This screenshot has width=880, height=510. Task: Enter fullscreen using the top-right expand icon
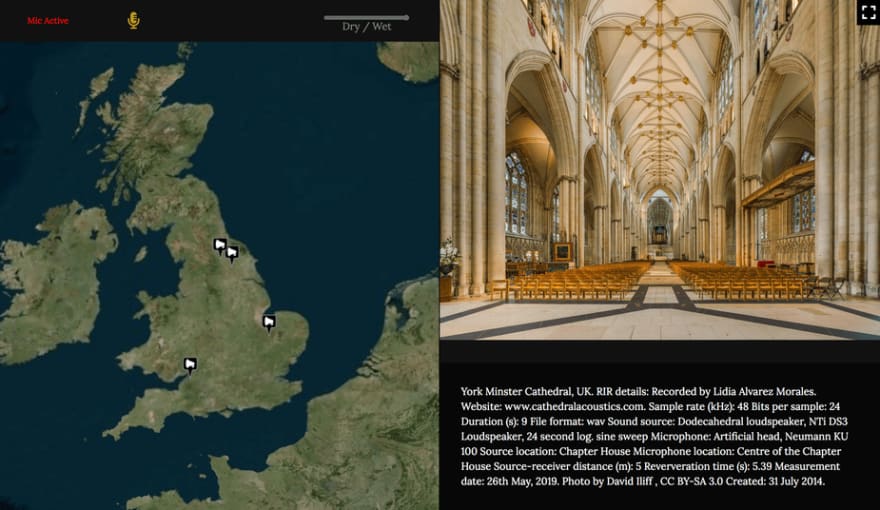[868, 12]
